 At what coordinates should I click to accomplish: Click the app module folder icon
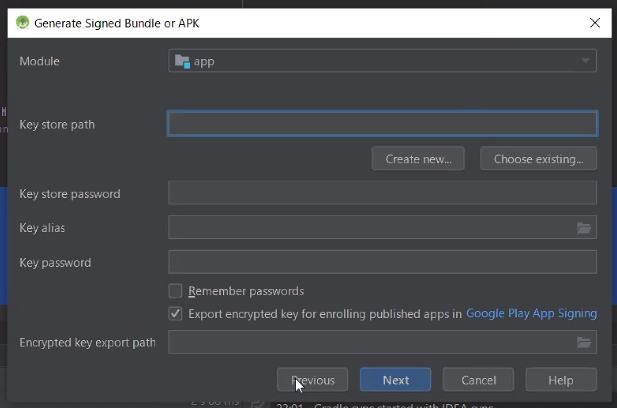coord(182,61)
